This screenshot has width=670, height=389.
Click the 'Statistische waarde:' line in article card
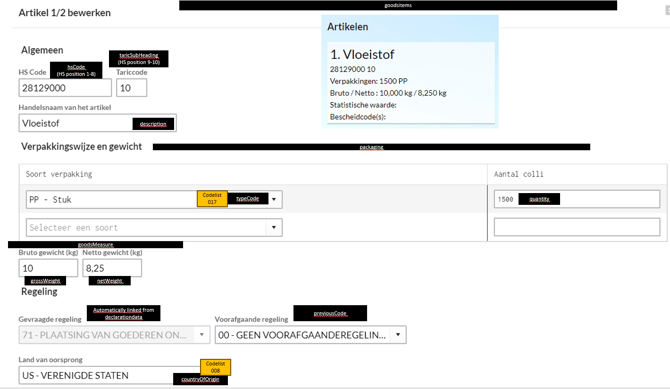[x=363, y=105]
